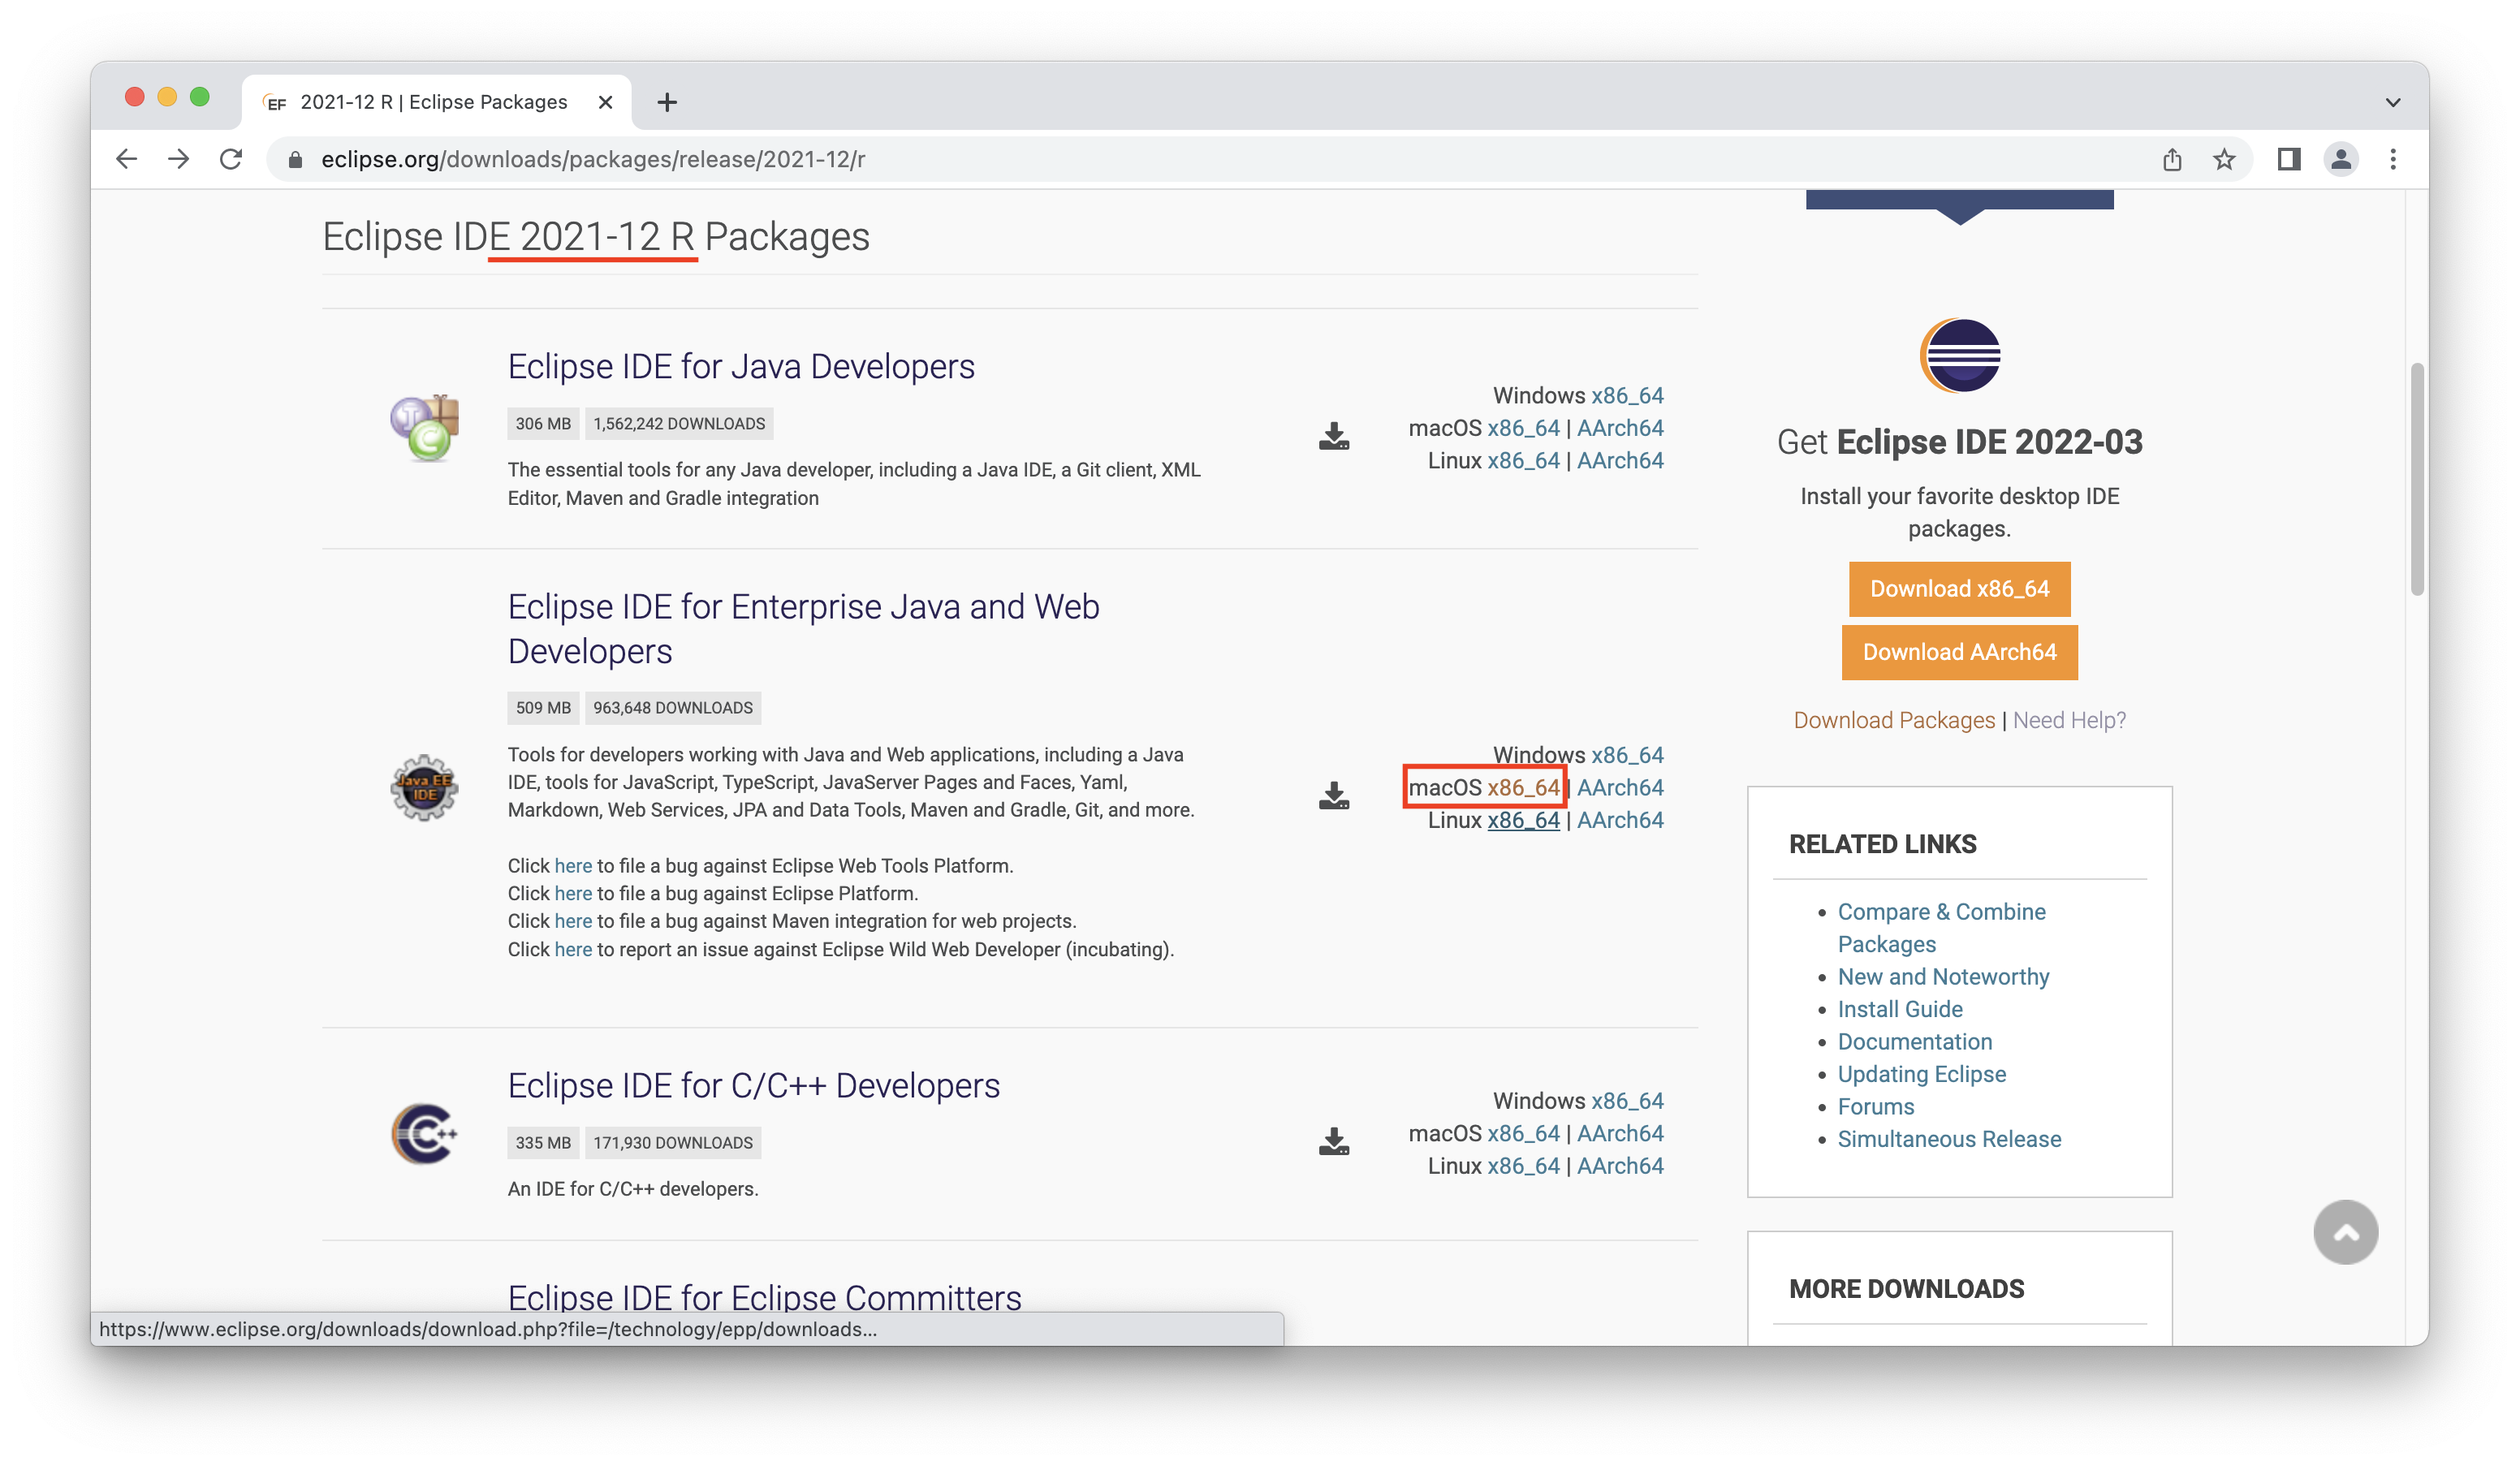
Task: Open Eclipse IDE for Eclipse Committers title
Action: pyautogui.click(x=764, y=1297)
